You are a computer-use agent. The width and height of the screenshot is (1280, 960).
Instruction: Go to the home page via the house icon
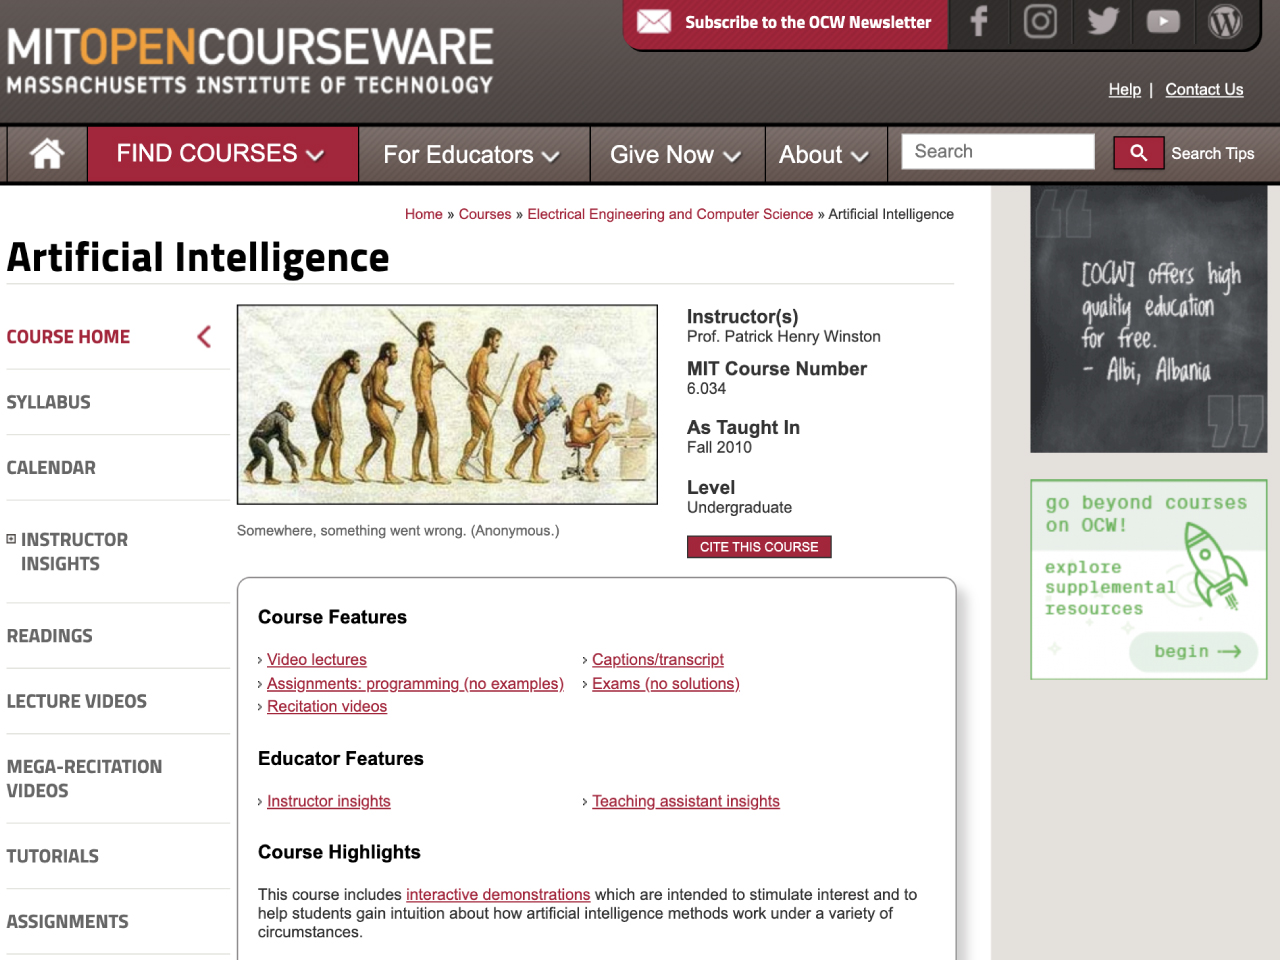coord(47,153)
